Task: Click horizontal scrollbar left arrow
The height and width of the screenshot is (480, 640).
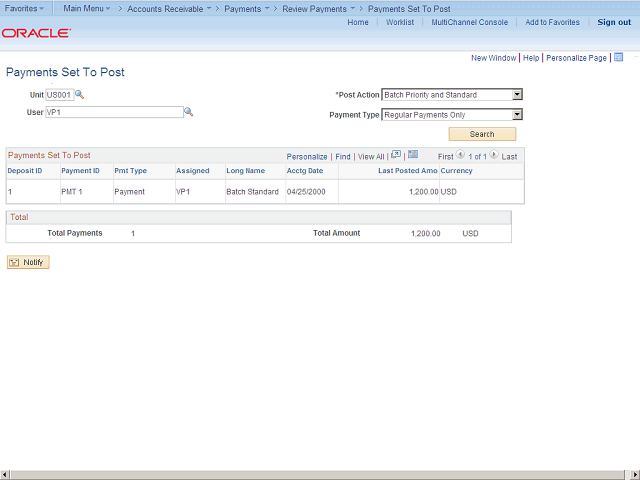Action: 4,475
